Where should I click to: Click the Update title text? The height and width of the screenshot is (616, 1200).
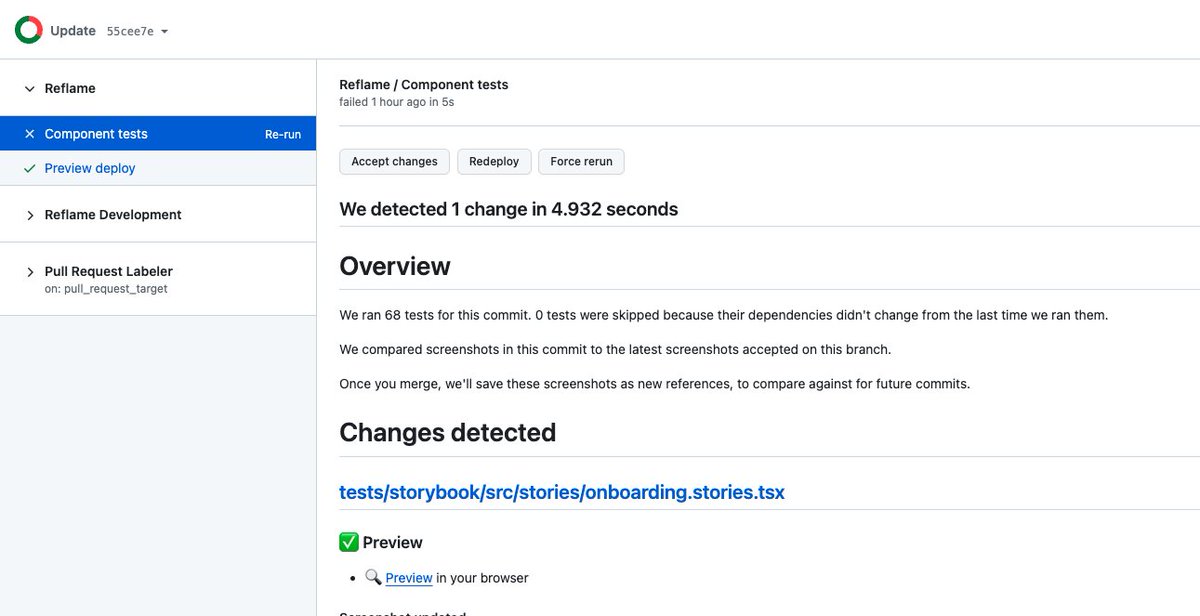[73, 30]
